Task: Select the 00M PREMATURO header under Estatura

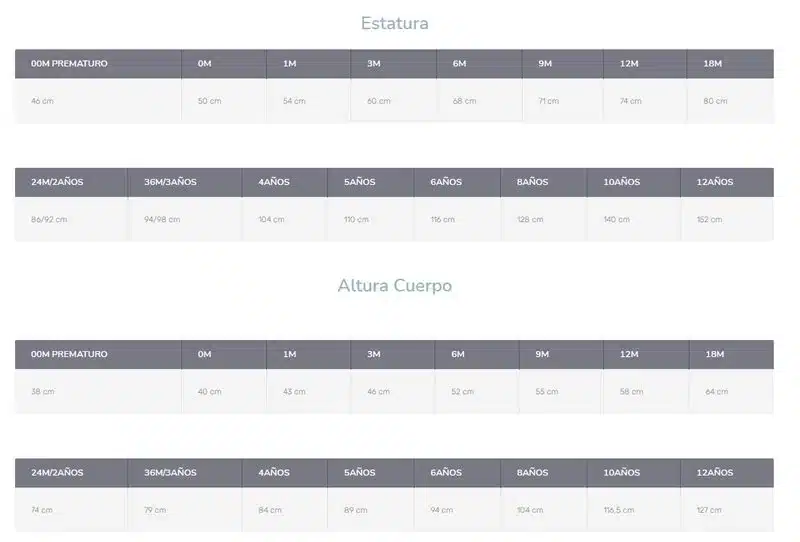Action: coord(69,64)
